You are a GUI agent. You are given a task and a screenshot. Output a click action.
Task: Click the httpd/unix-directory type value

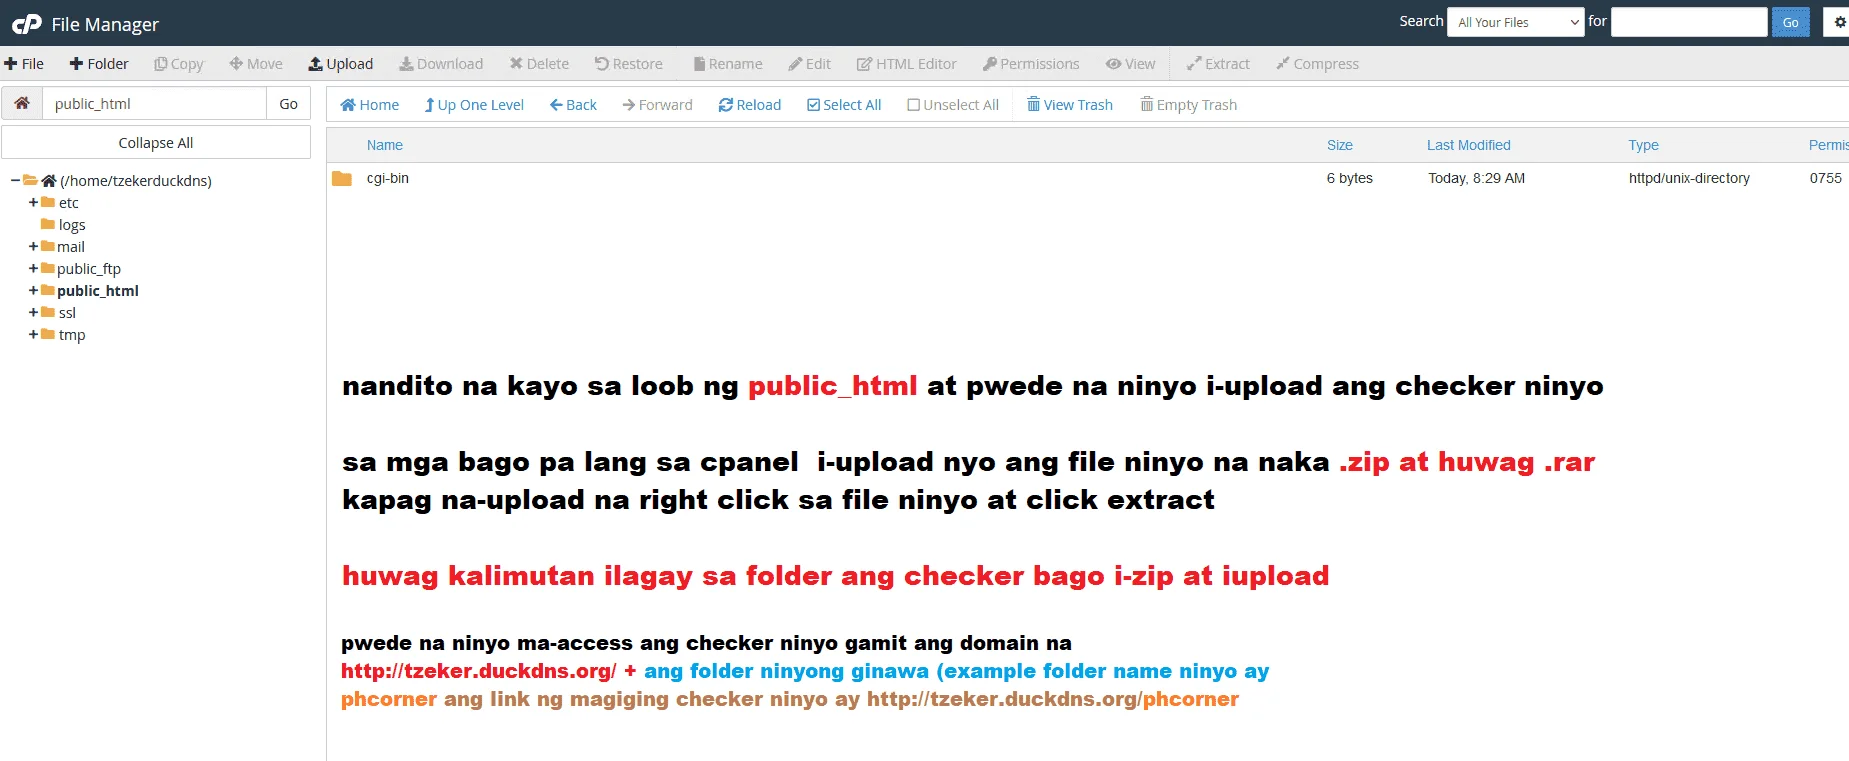[1689, 178]
